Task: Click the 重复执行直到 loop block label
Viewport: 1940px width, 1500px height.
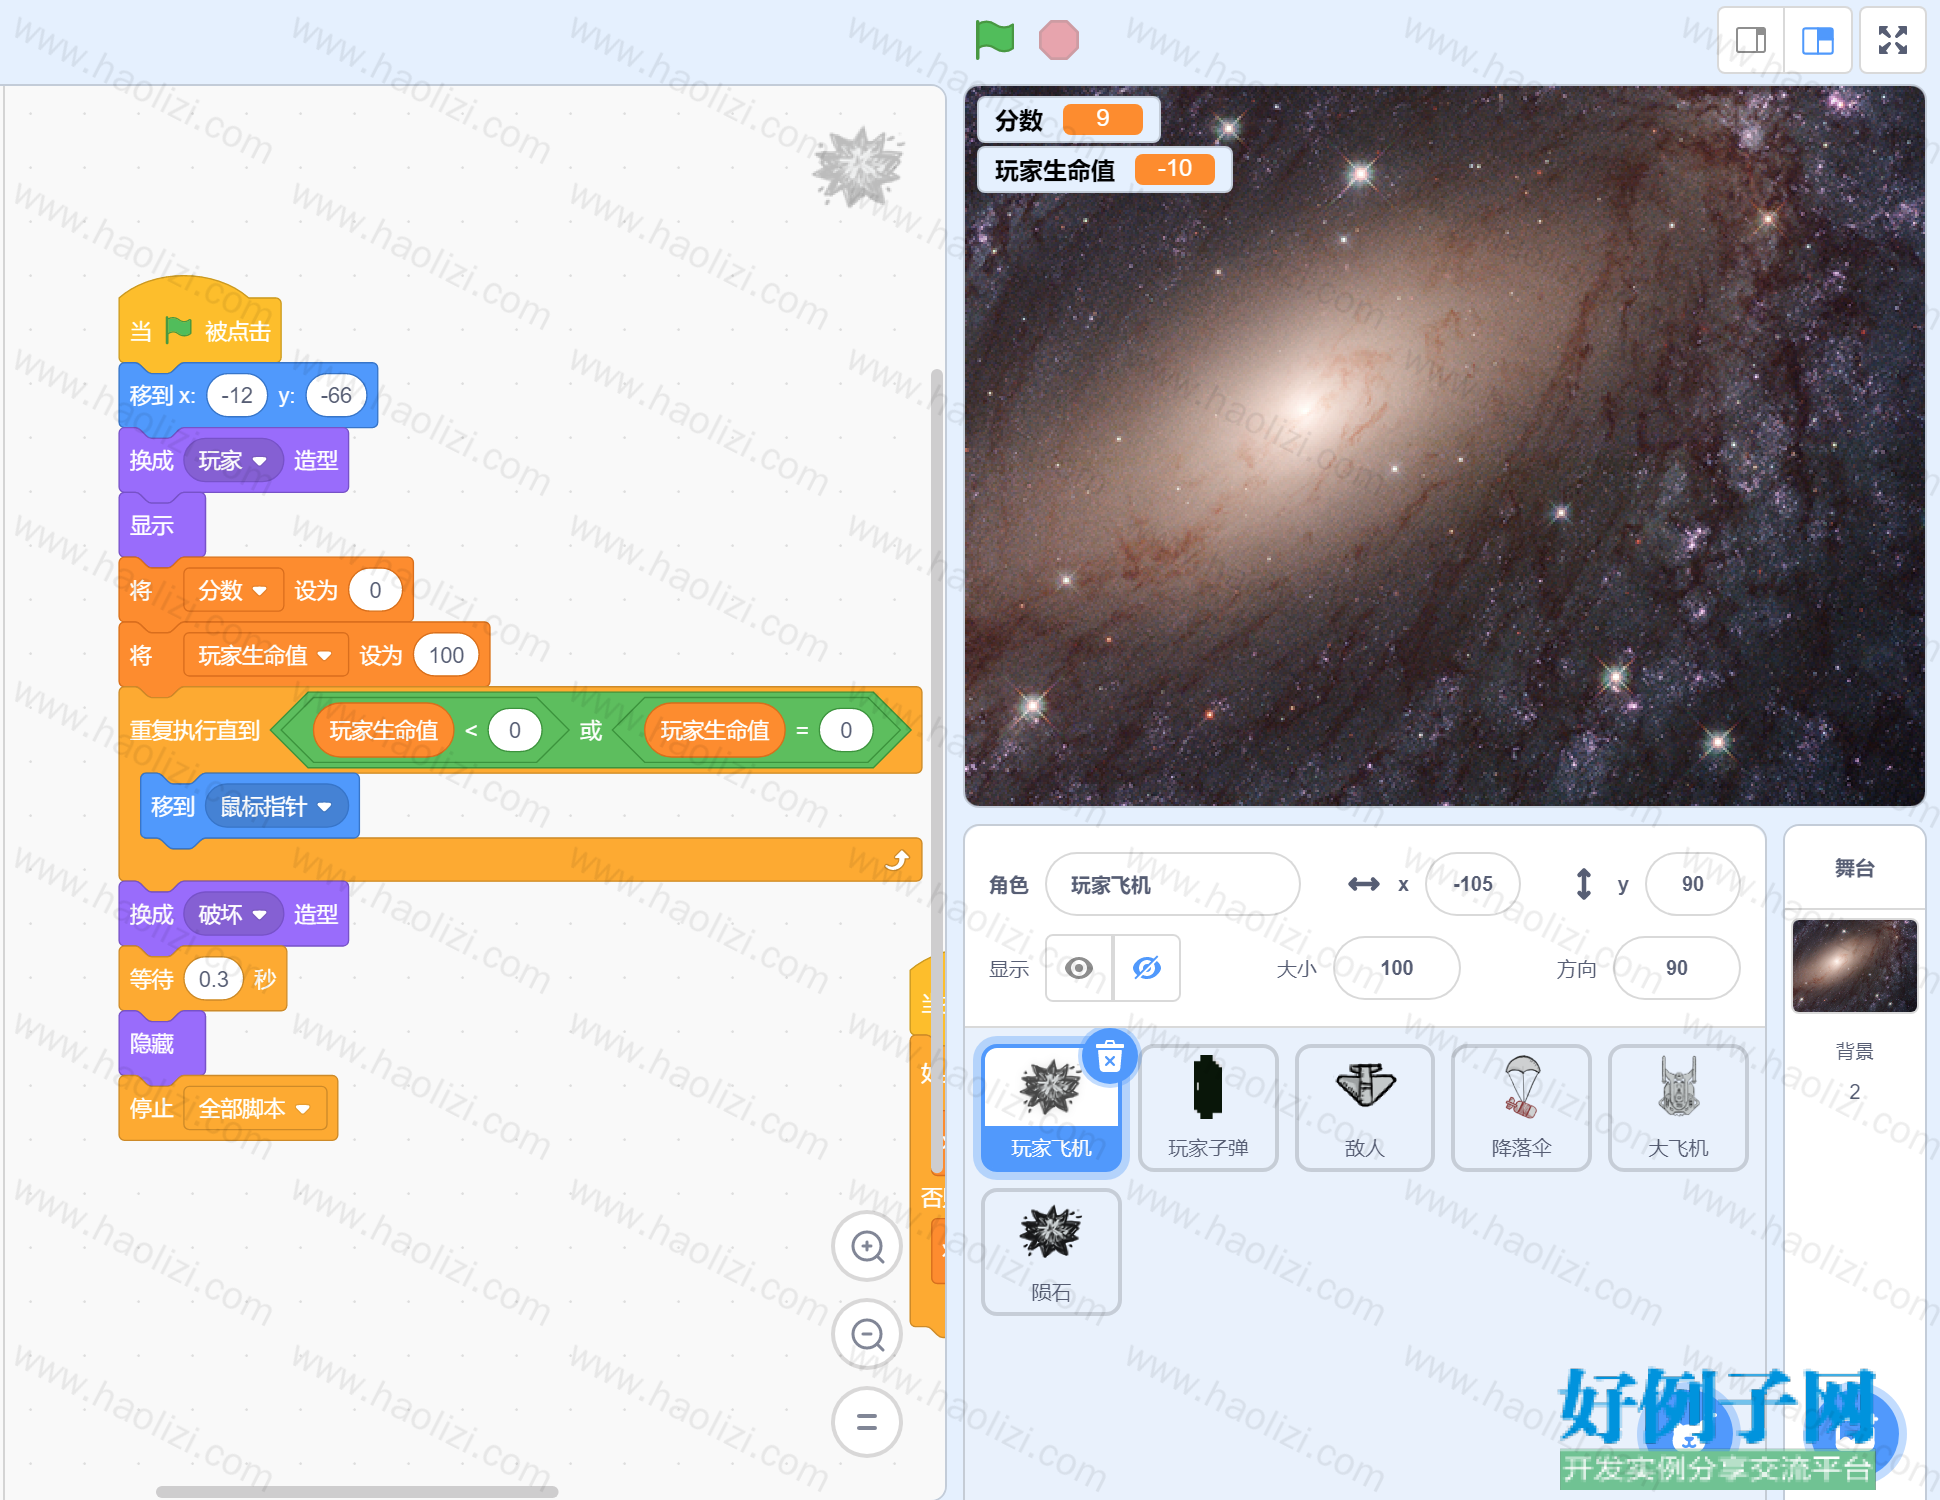Action: click(x=194, y=731)
